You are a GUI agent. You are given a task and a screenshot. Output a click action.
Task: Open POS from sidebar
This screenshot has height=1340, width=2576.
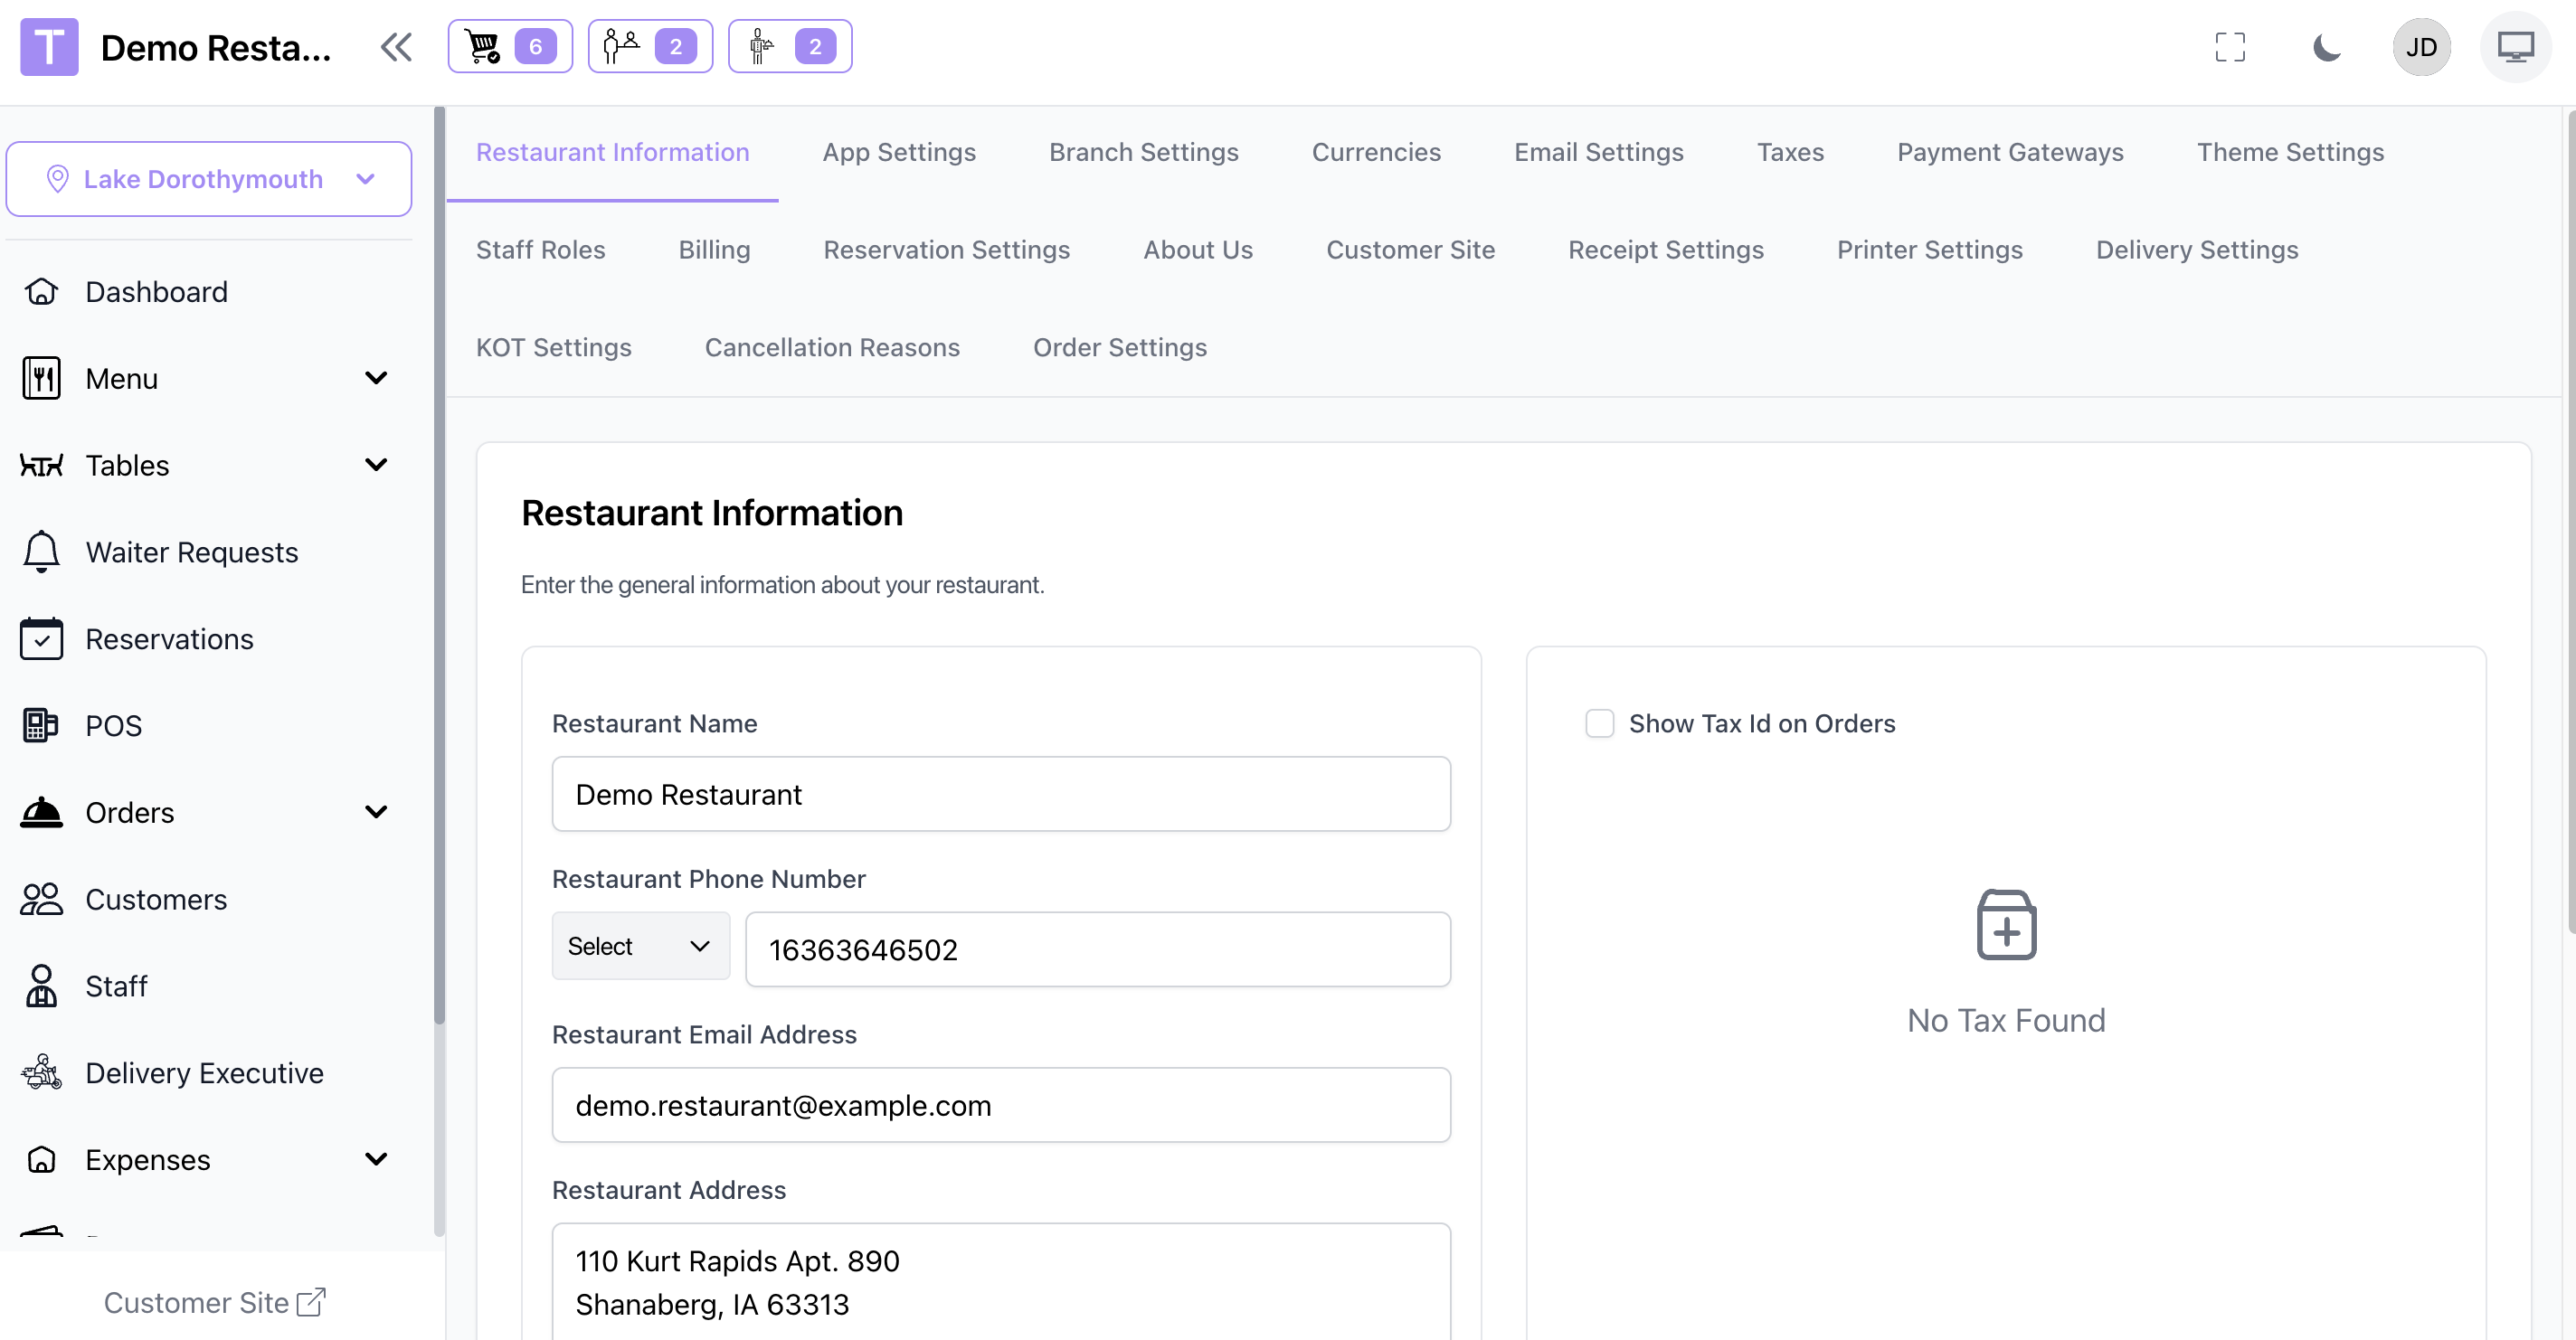113,725
